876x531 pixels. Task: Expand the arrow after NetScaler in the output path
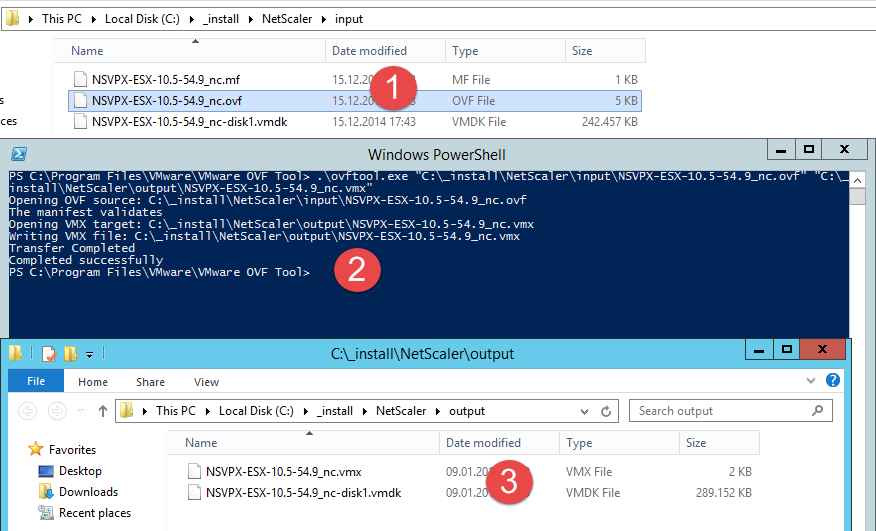click(x=438, y=411)
